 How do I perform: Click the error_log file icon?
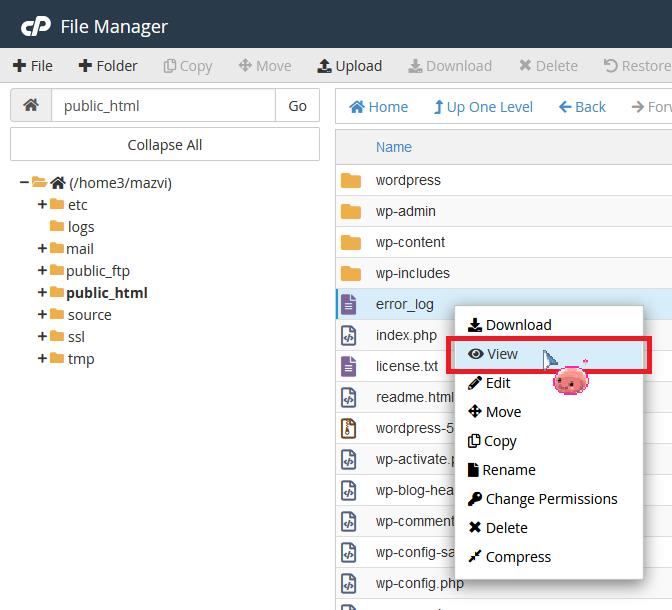point(348,304)
